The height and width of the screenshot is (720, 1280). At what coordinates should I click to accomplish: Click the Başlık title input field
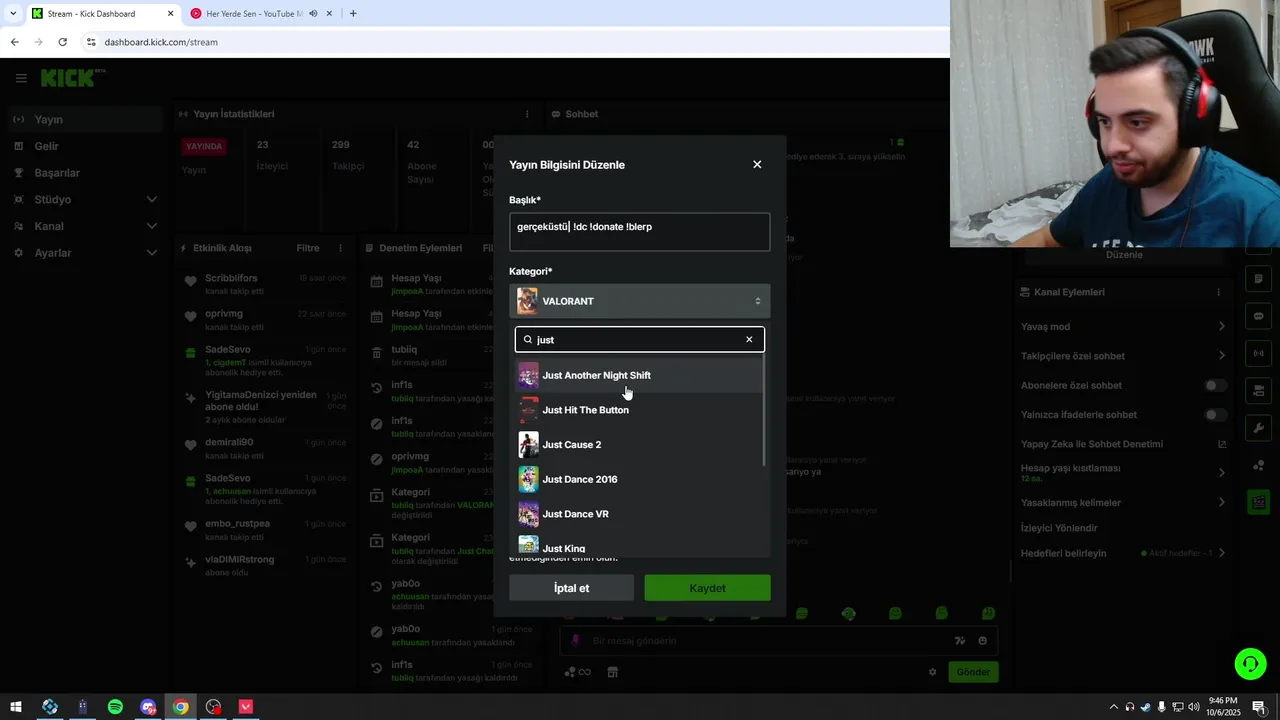(639, 231)
